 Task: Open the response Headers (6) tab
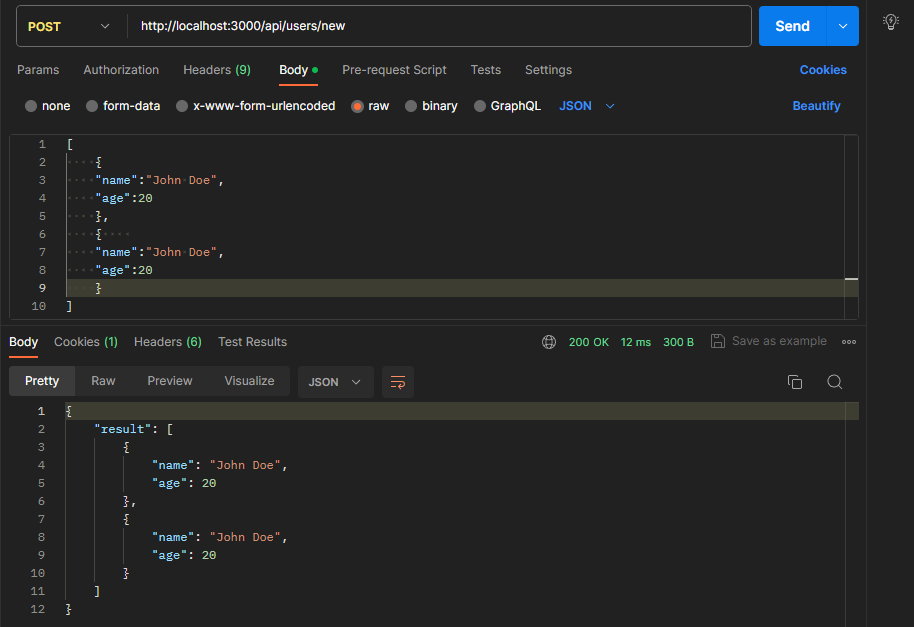(168, 342)
